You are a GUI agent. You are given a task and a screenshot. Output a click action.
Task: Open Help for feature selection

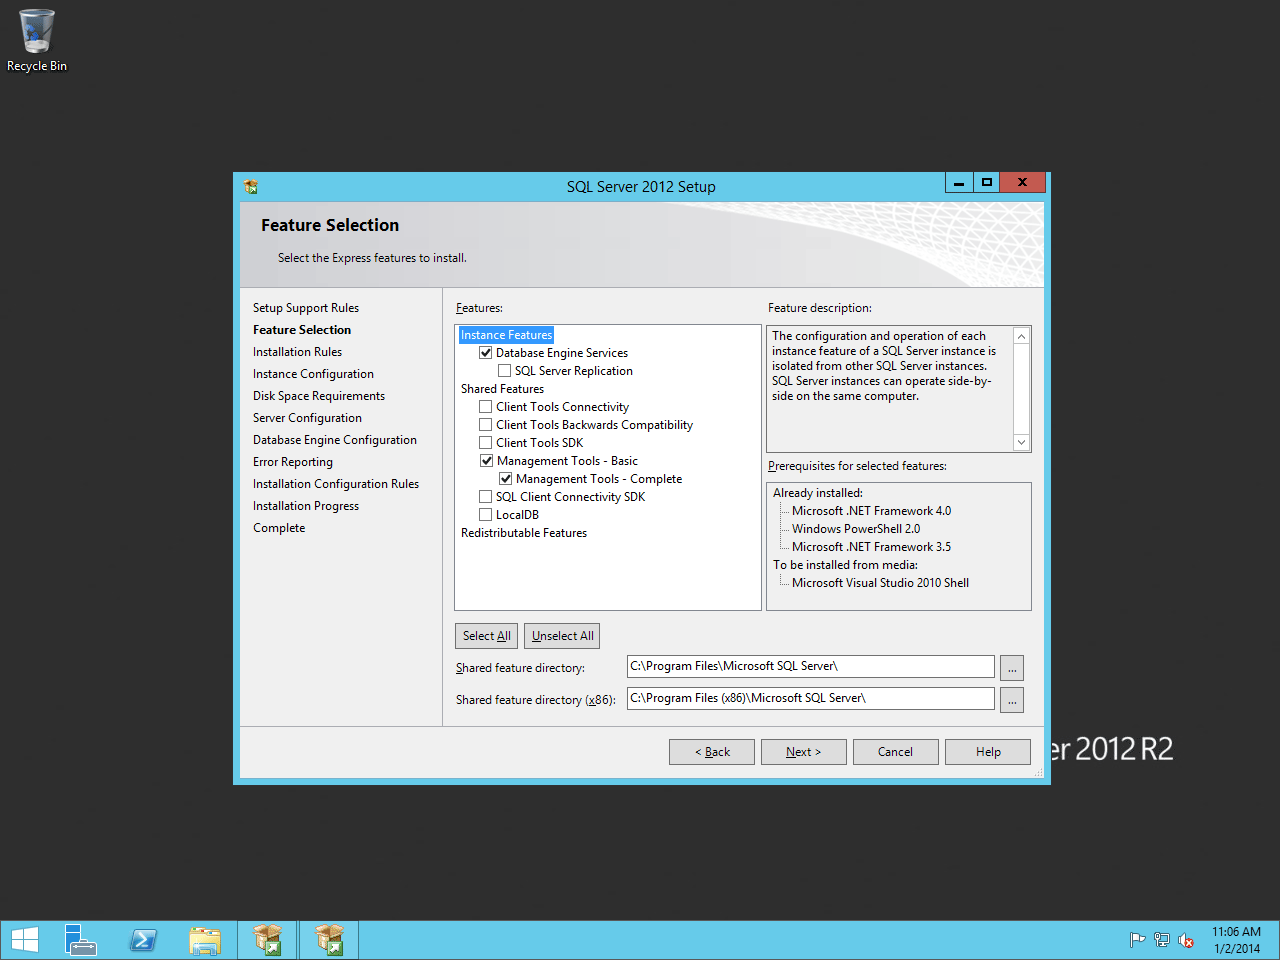coord(988,752)
